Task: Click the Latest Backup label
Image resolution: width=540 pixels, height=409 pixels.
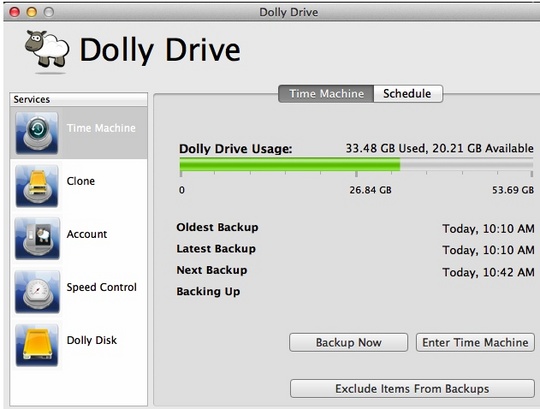Action: click(216, 249)
